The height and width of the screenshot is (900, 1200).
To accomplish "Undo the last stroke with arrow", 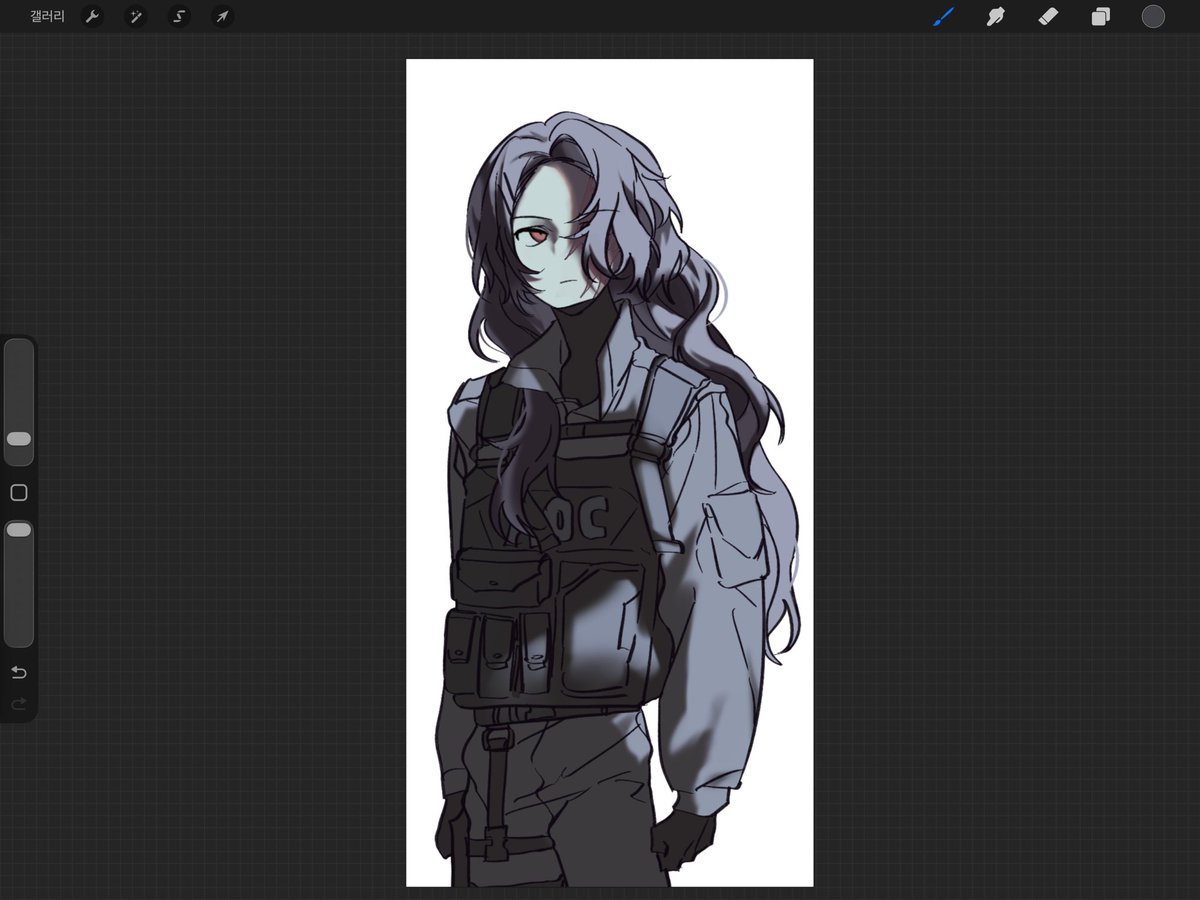I will (x=19, y=671).
